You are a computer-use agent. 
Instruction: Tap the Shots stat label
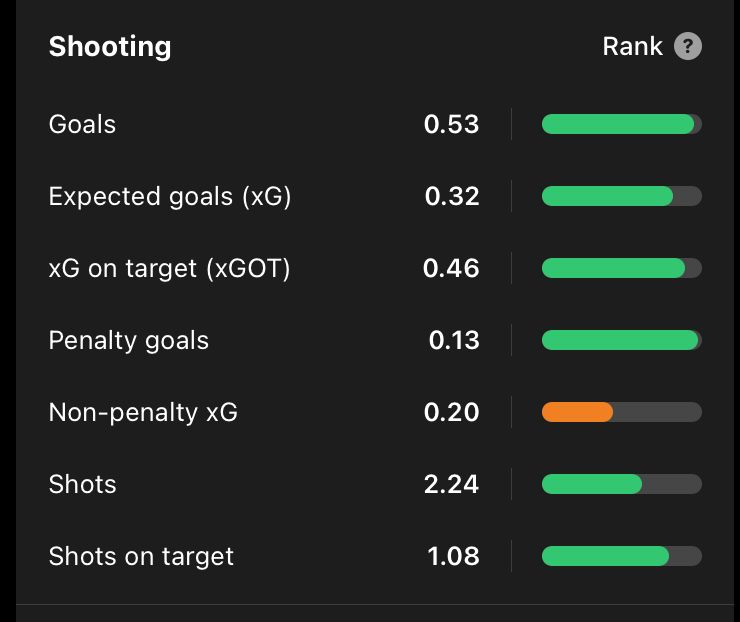[82, 484]
